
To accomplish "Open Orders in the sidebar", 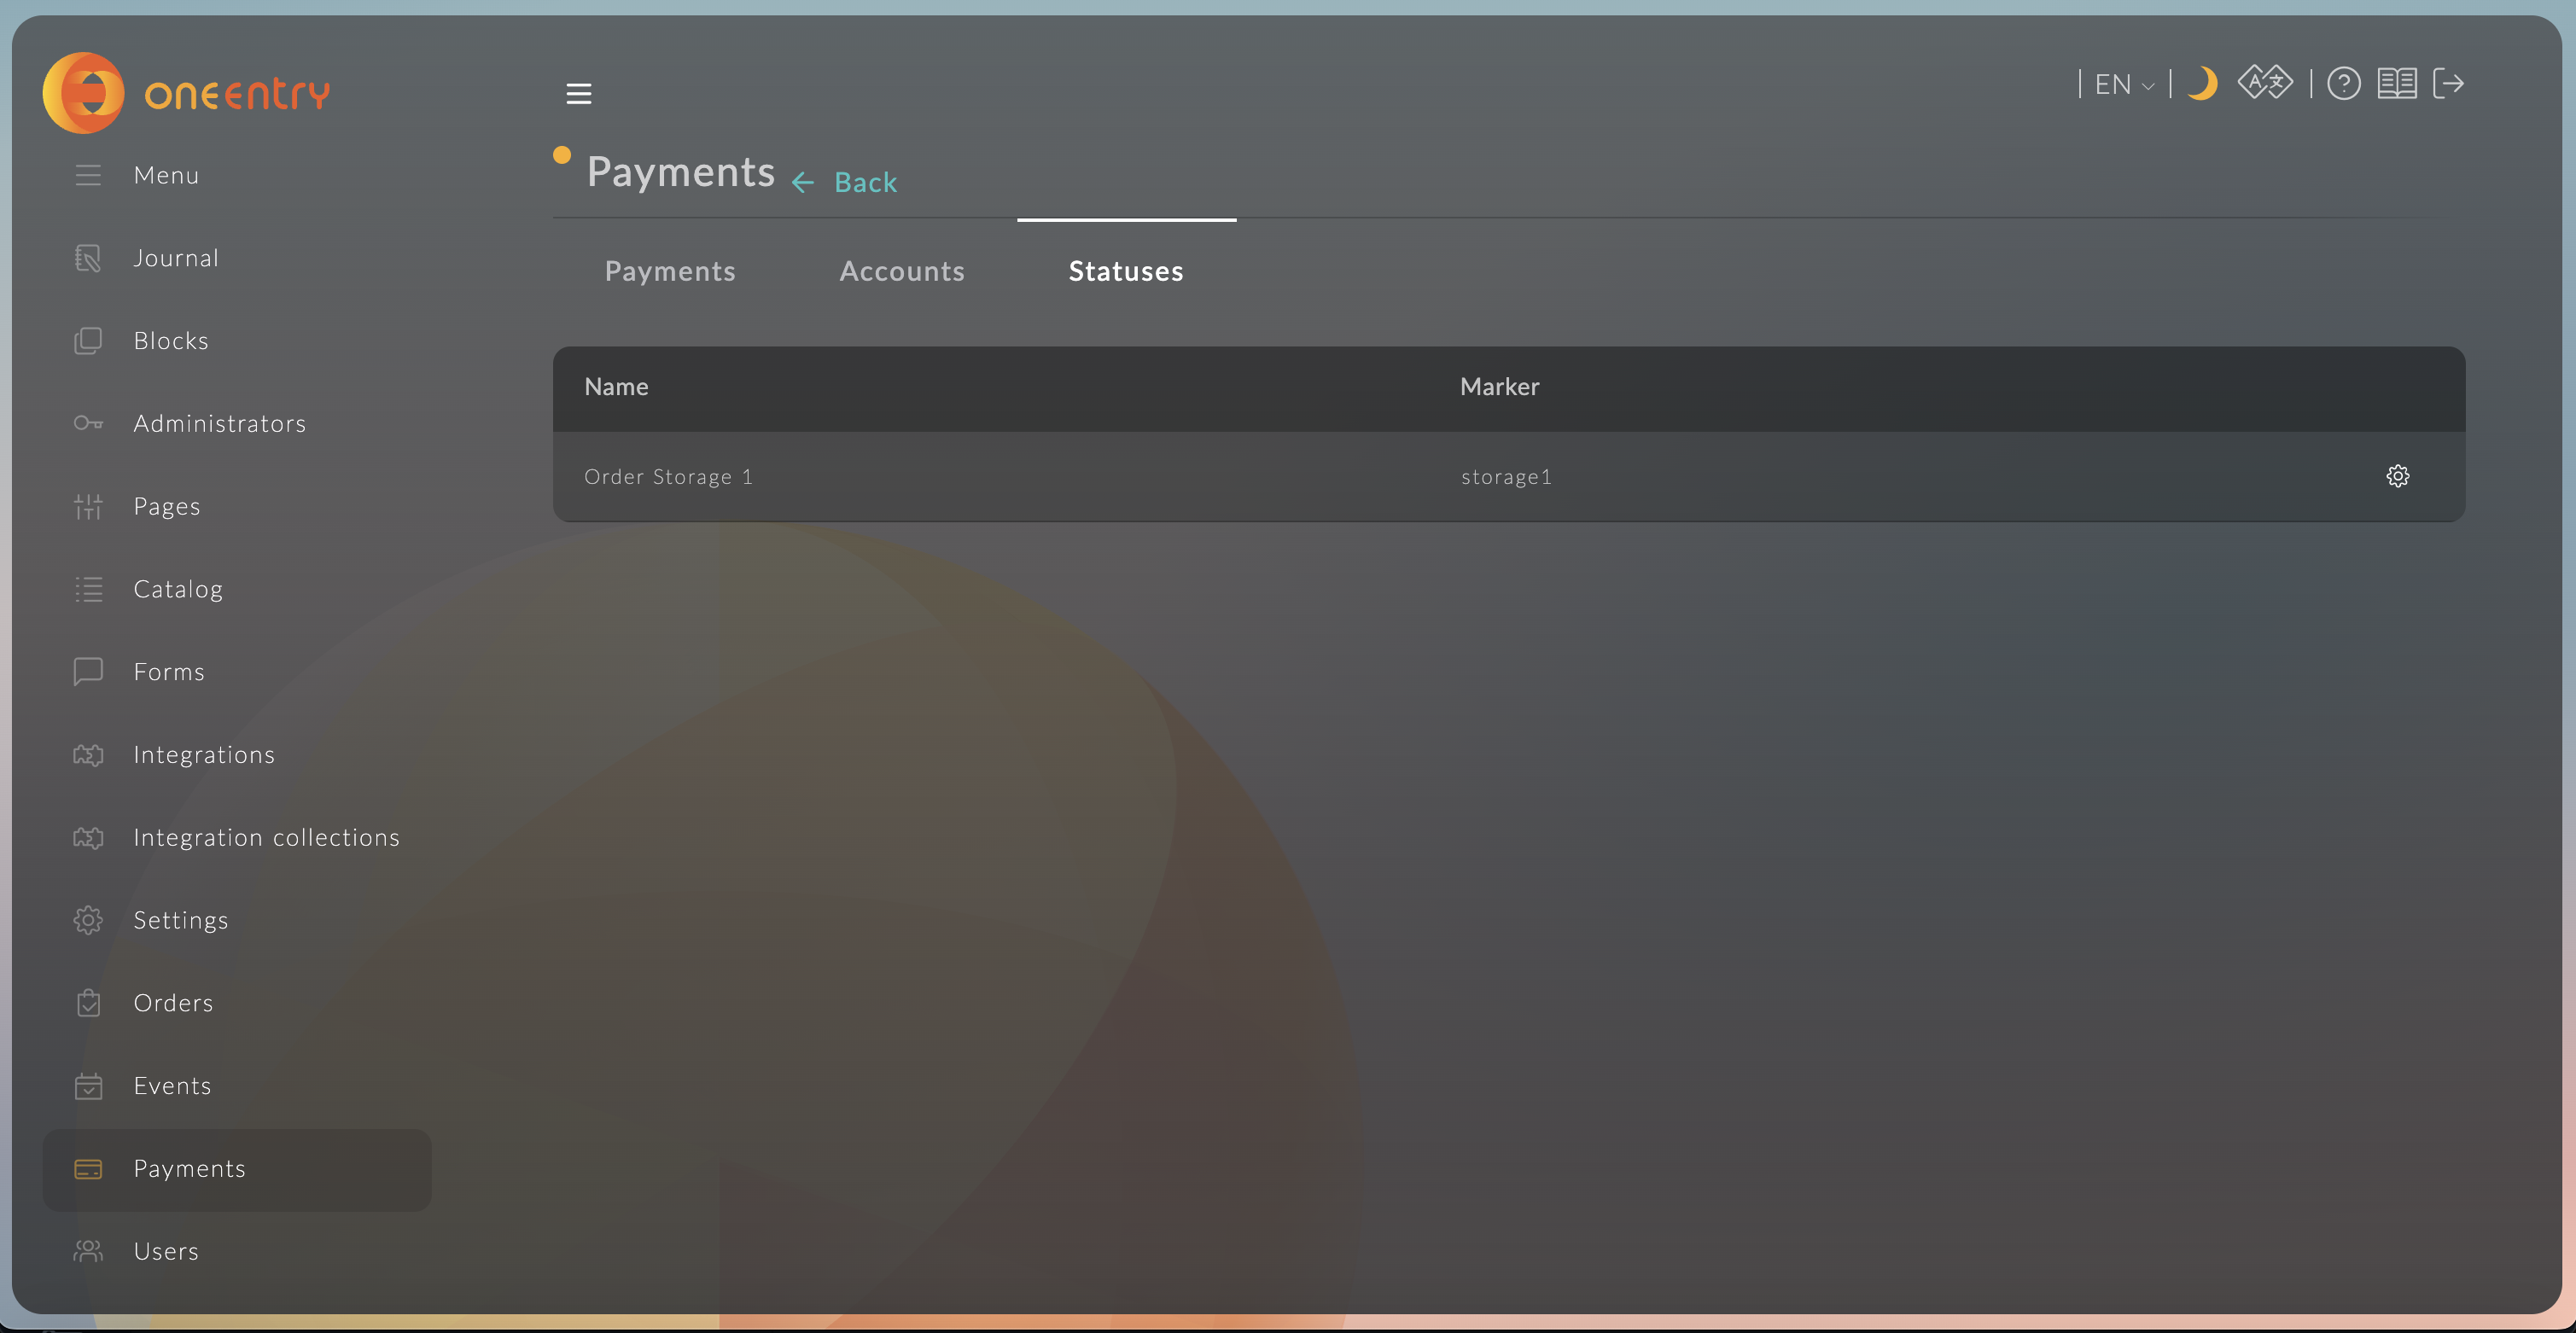I will click(173, 1004).
